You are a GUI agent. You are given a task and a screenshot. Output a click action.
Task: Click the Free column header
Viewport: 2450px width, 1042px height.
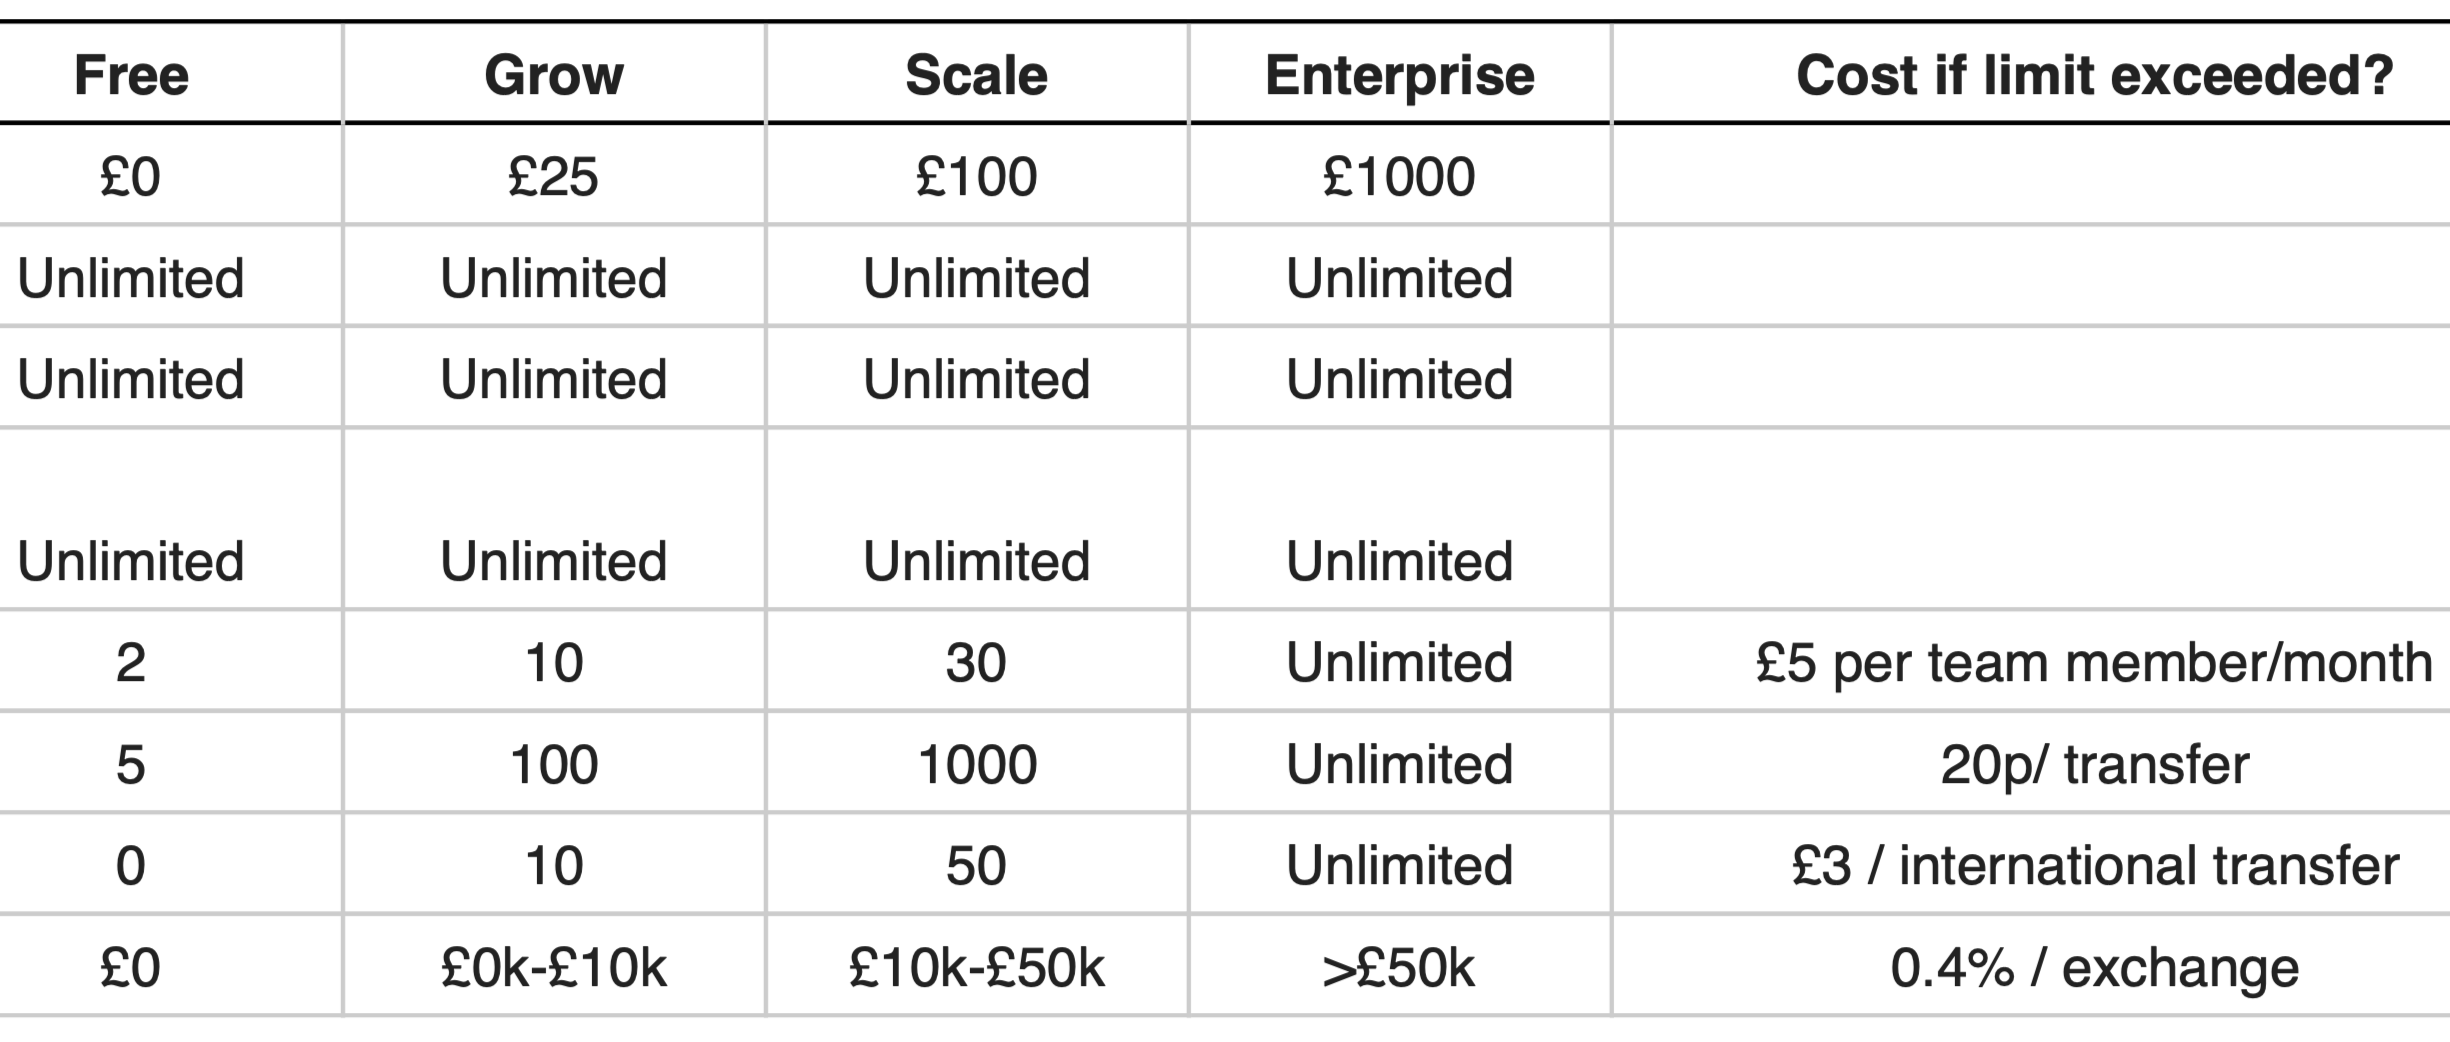(131, 75)
